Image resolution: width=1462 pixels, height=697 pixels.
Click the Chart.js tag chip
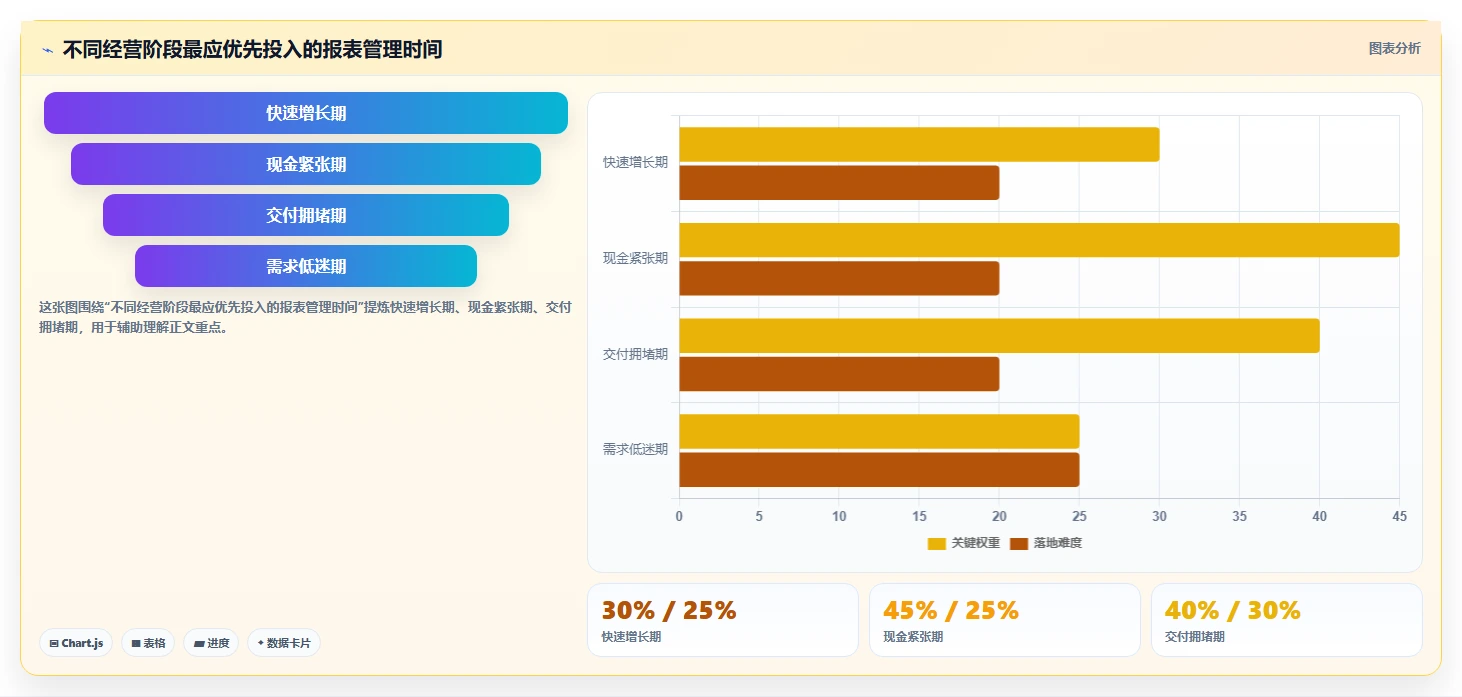click(76, 643)
